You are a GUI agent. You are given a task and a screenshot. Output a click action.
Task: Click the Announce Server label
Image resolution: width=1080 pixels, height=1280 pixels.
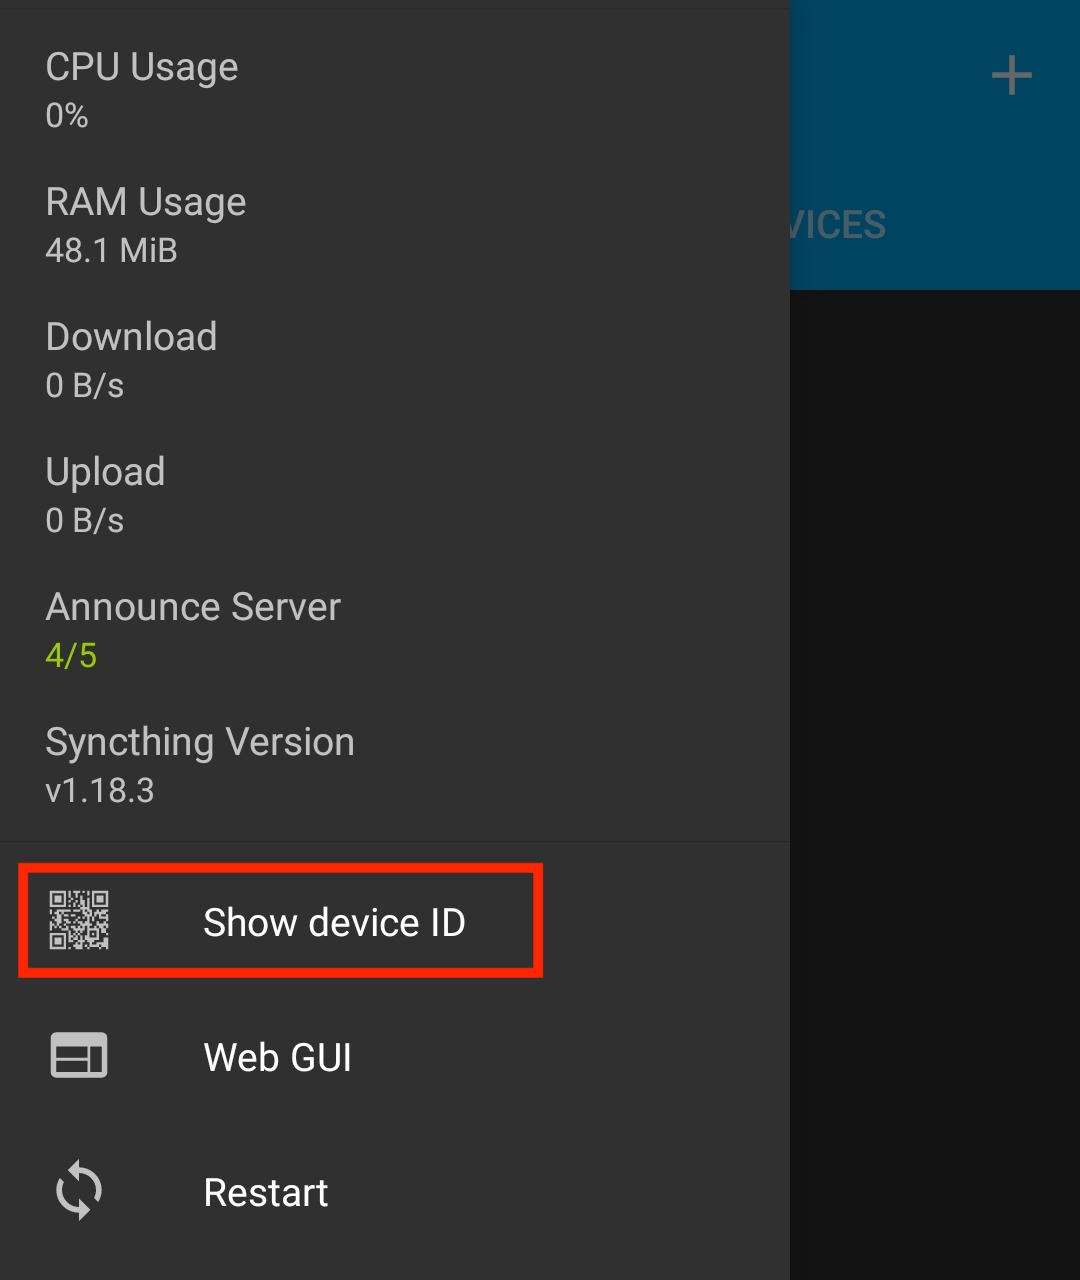[193, 607]
